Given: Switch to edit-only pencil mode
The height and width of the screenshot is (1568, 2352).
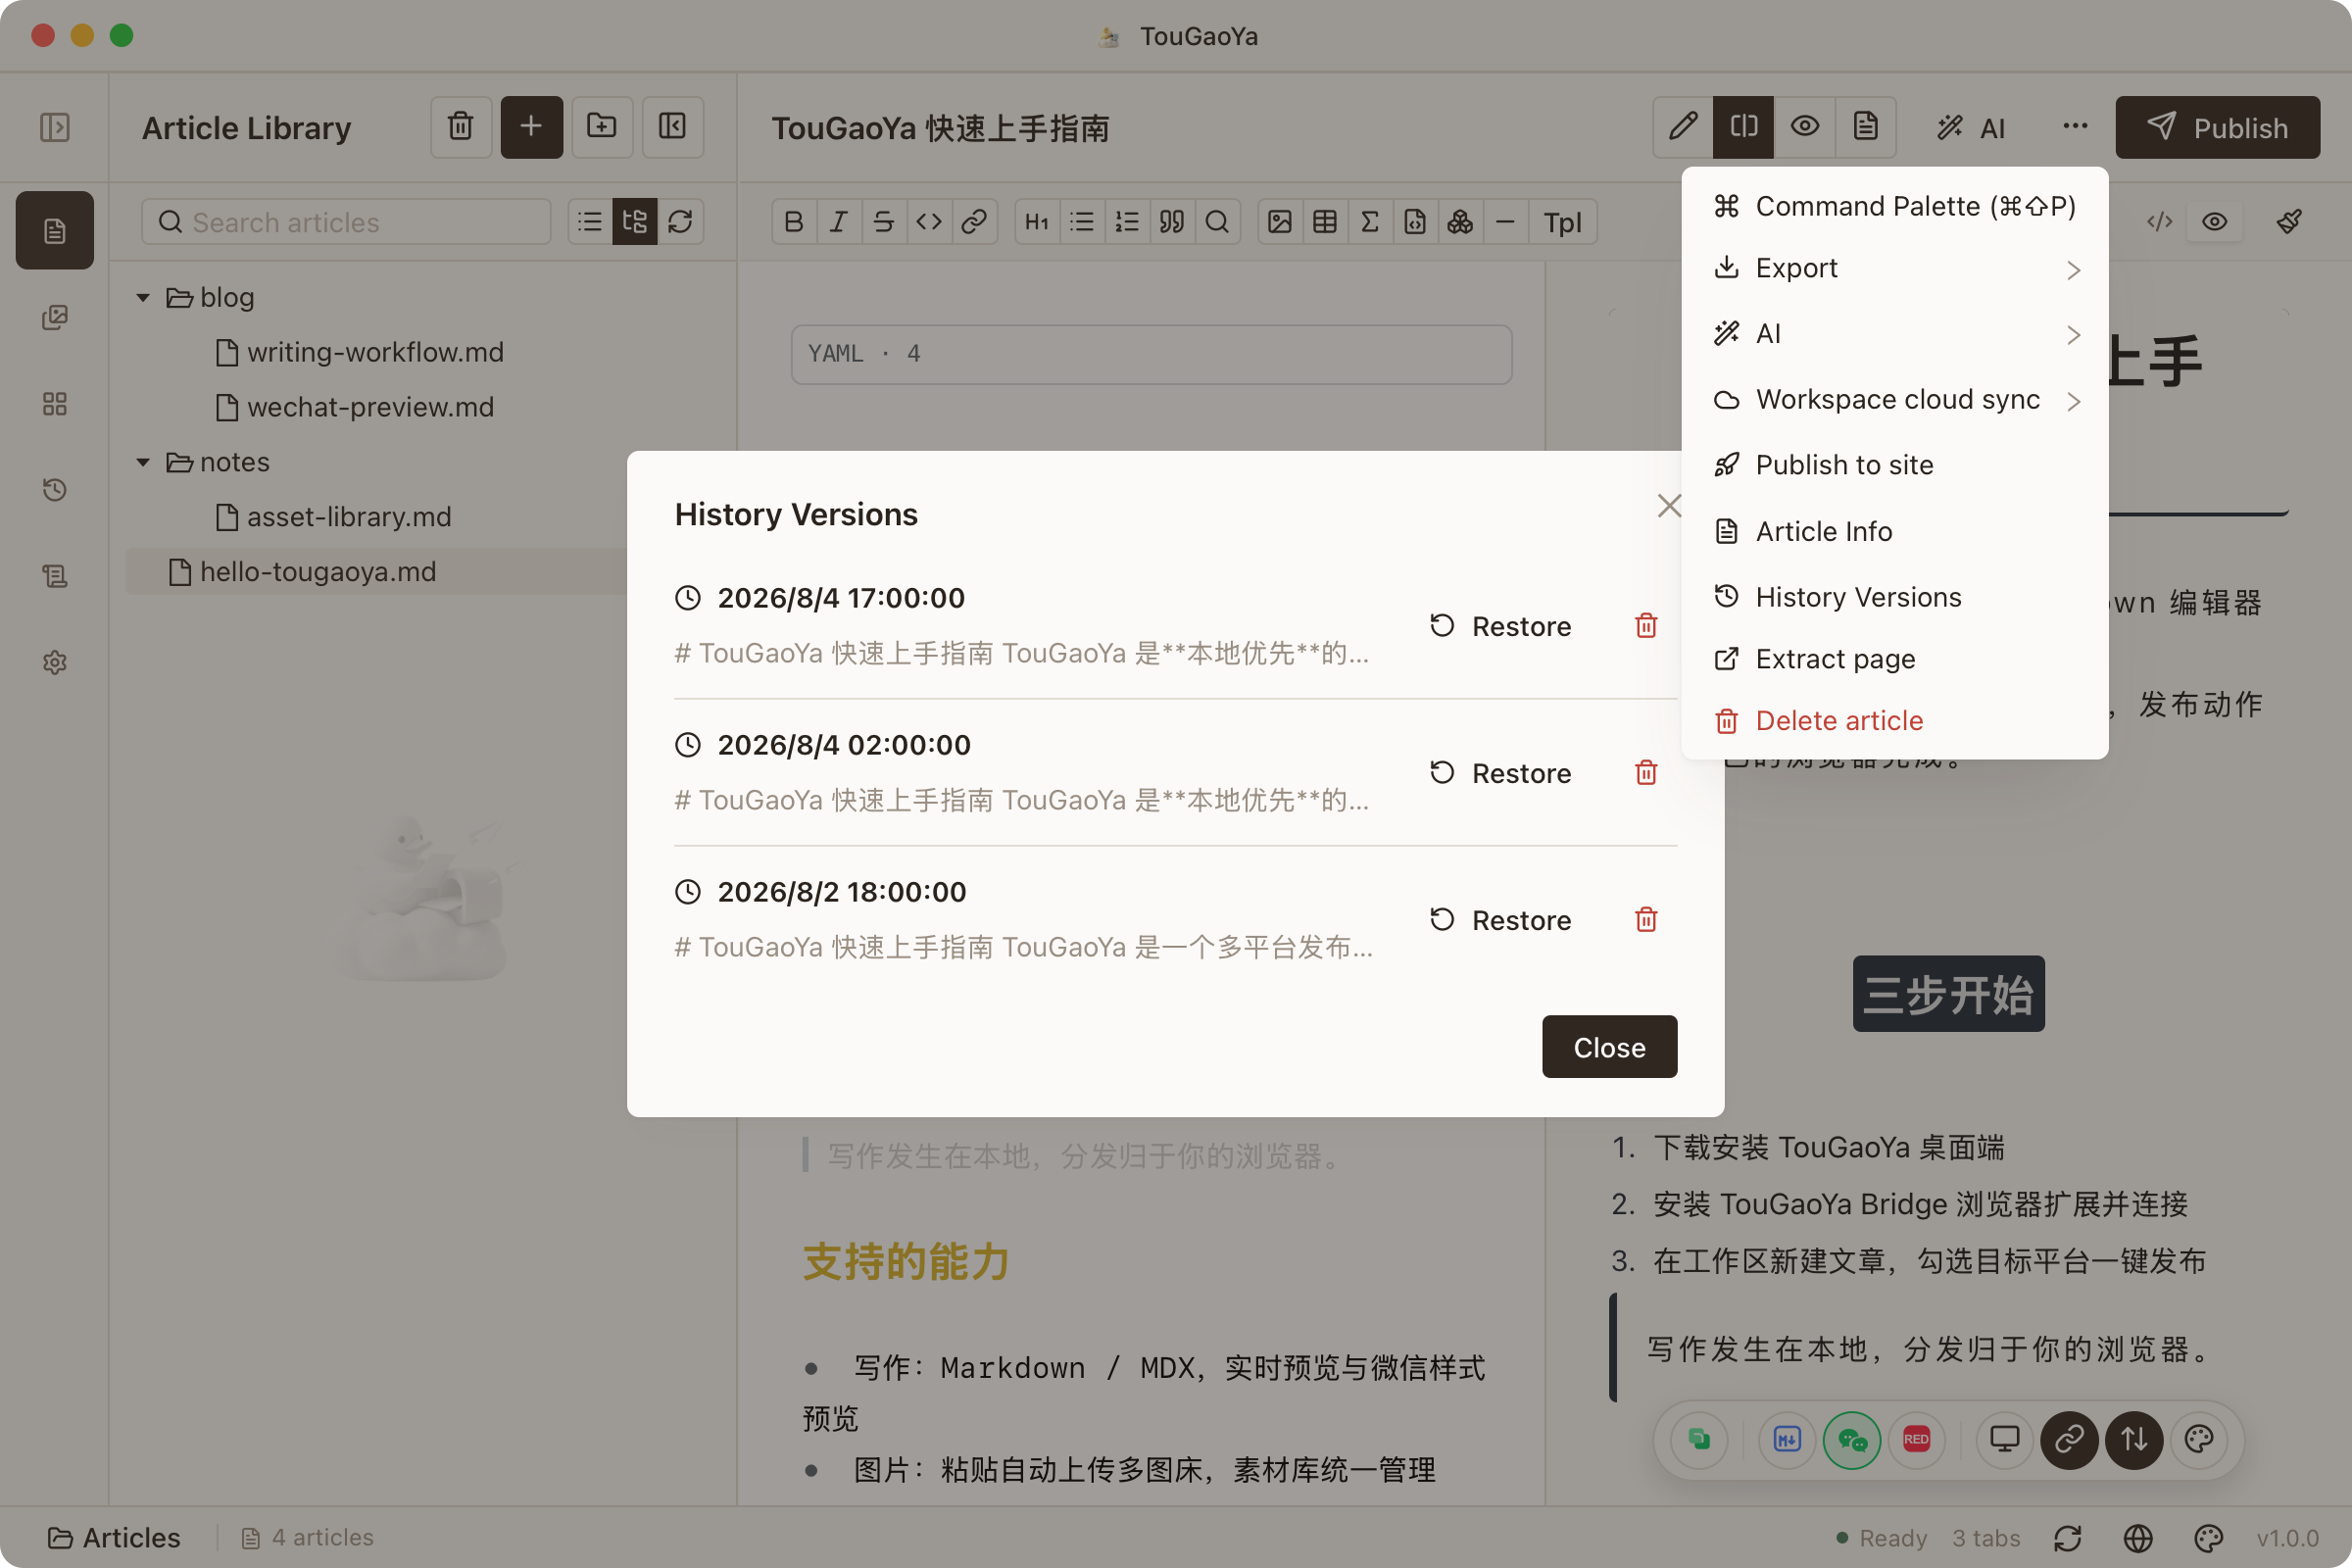Looking at the screenshot, I should (x=1683, y=127).
